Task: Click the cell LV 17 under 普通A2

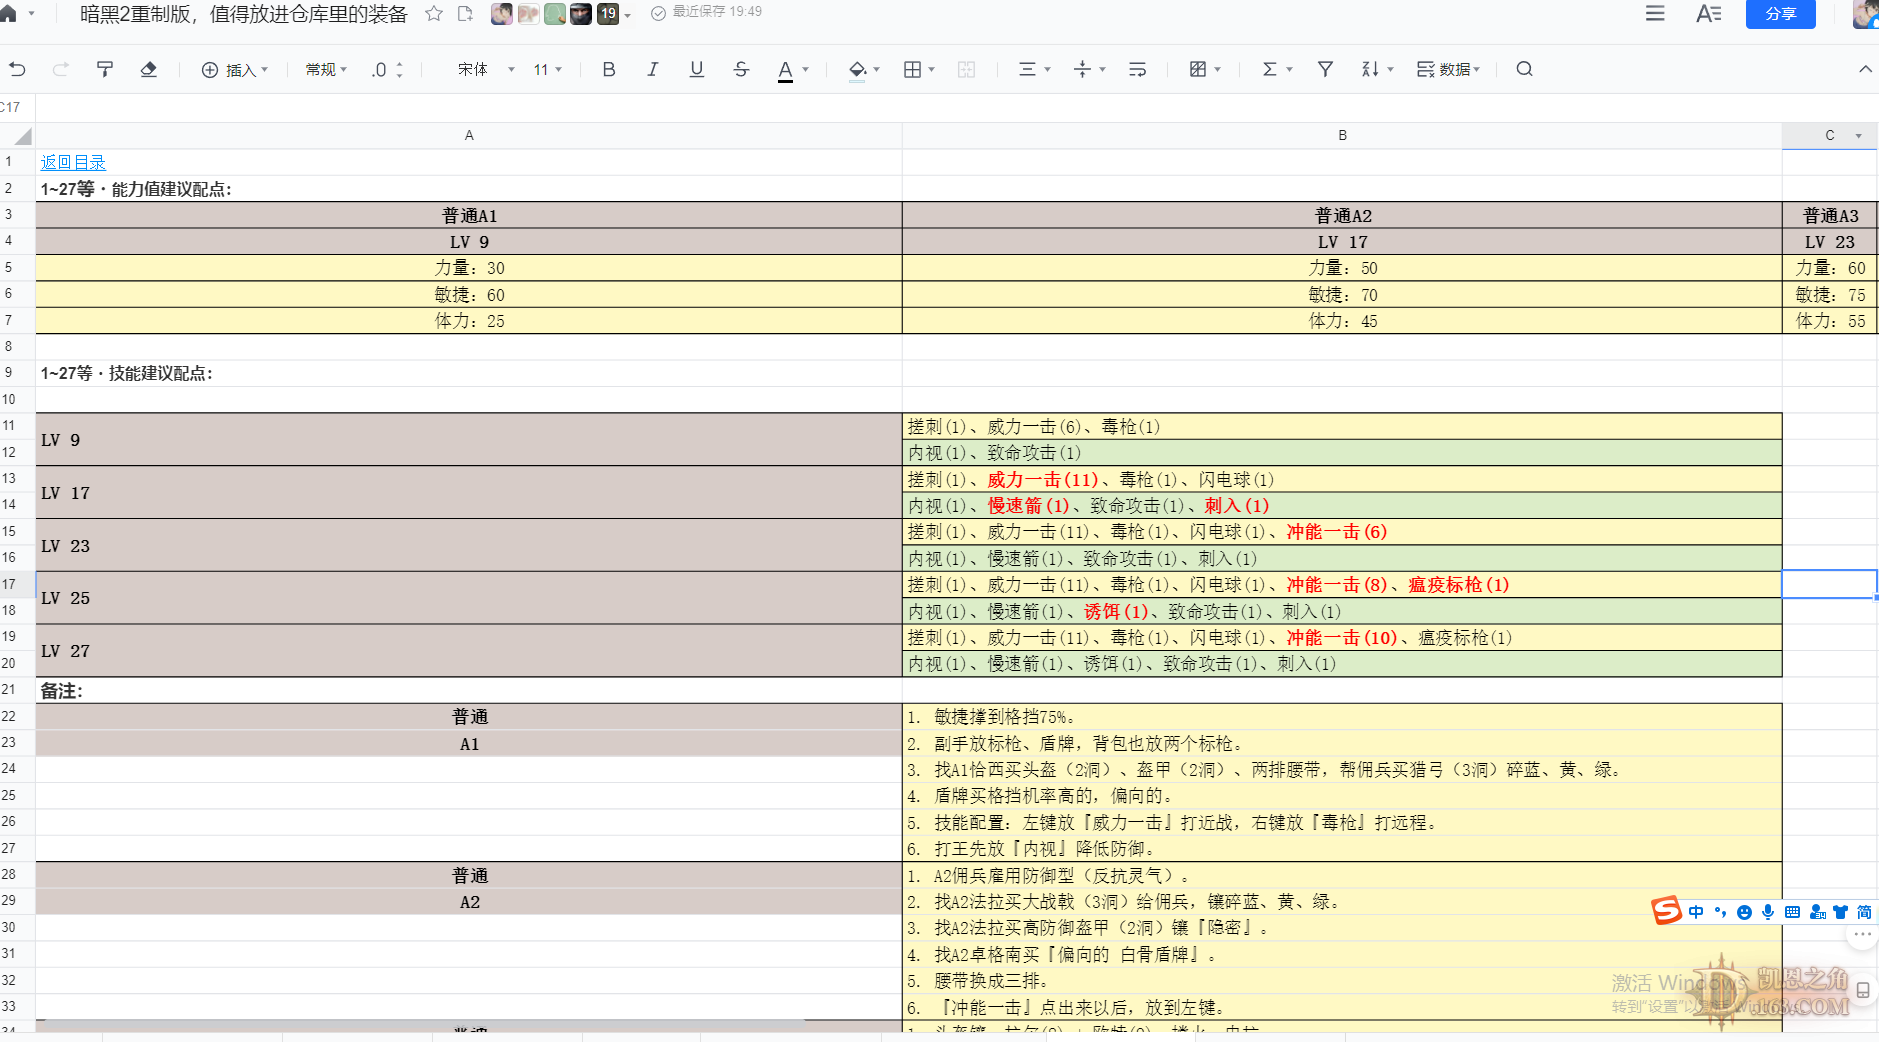Action: [x=1342, y=242]
